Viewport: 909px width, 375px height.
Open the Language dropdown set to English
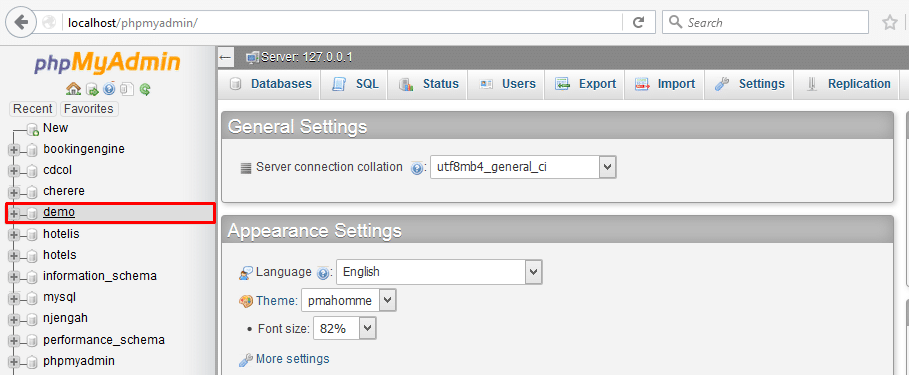[439, 271]
